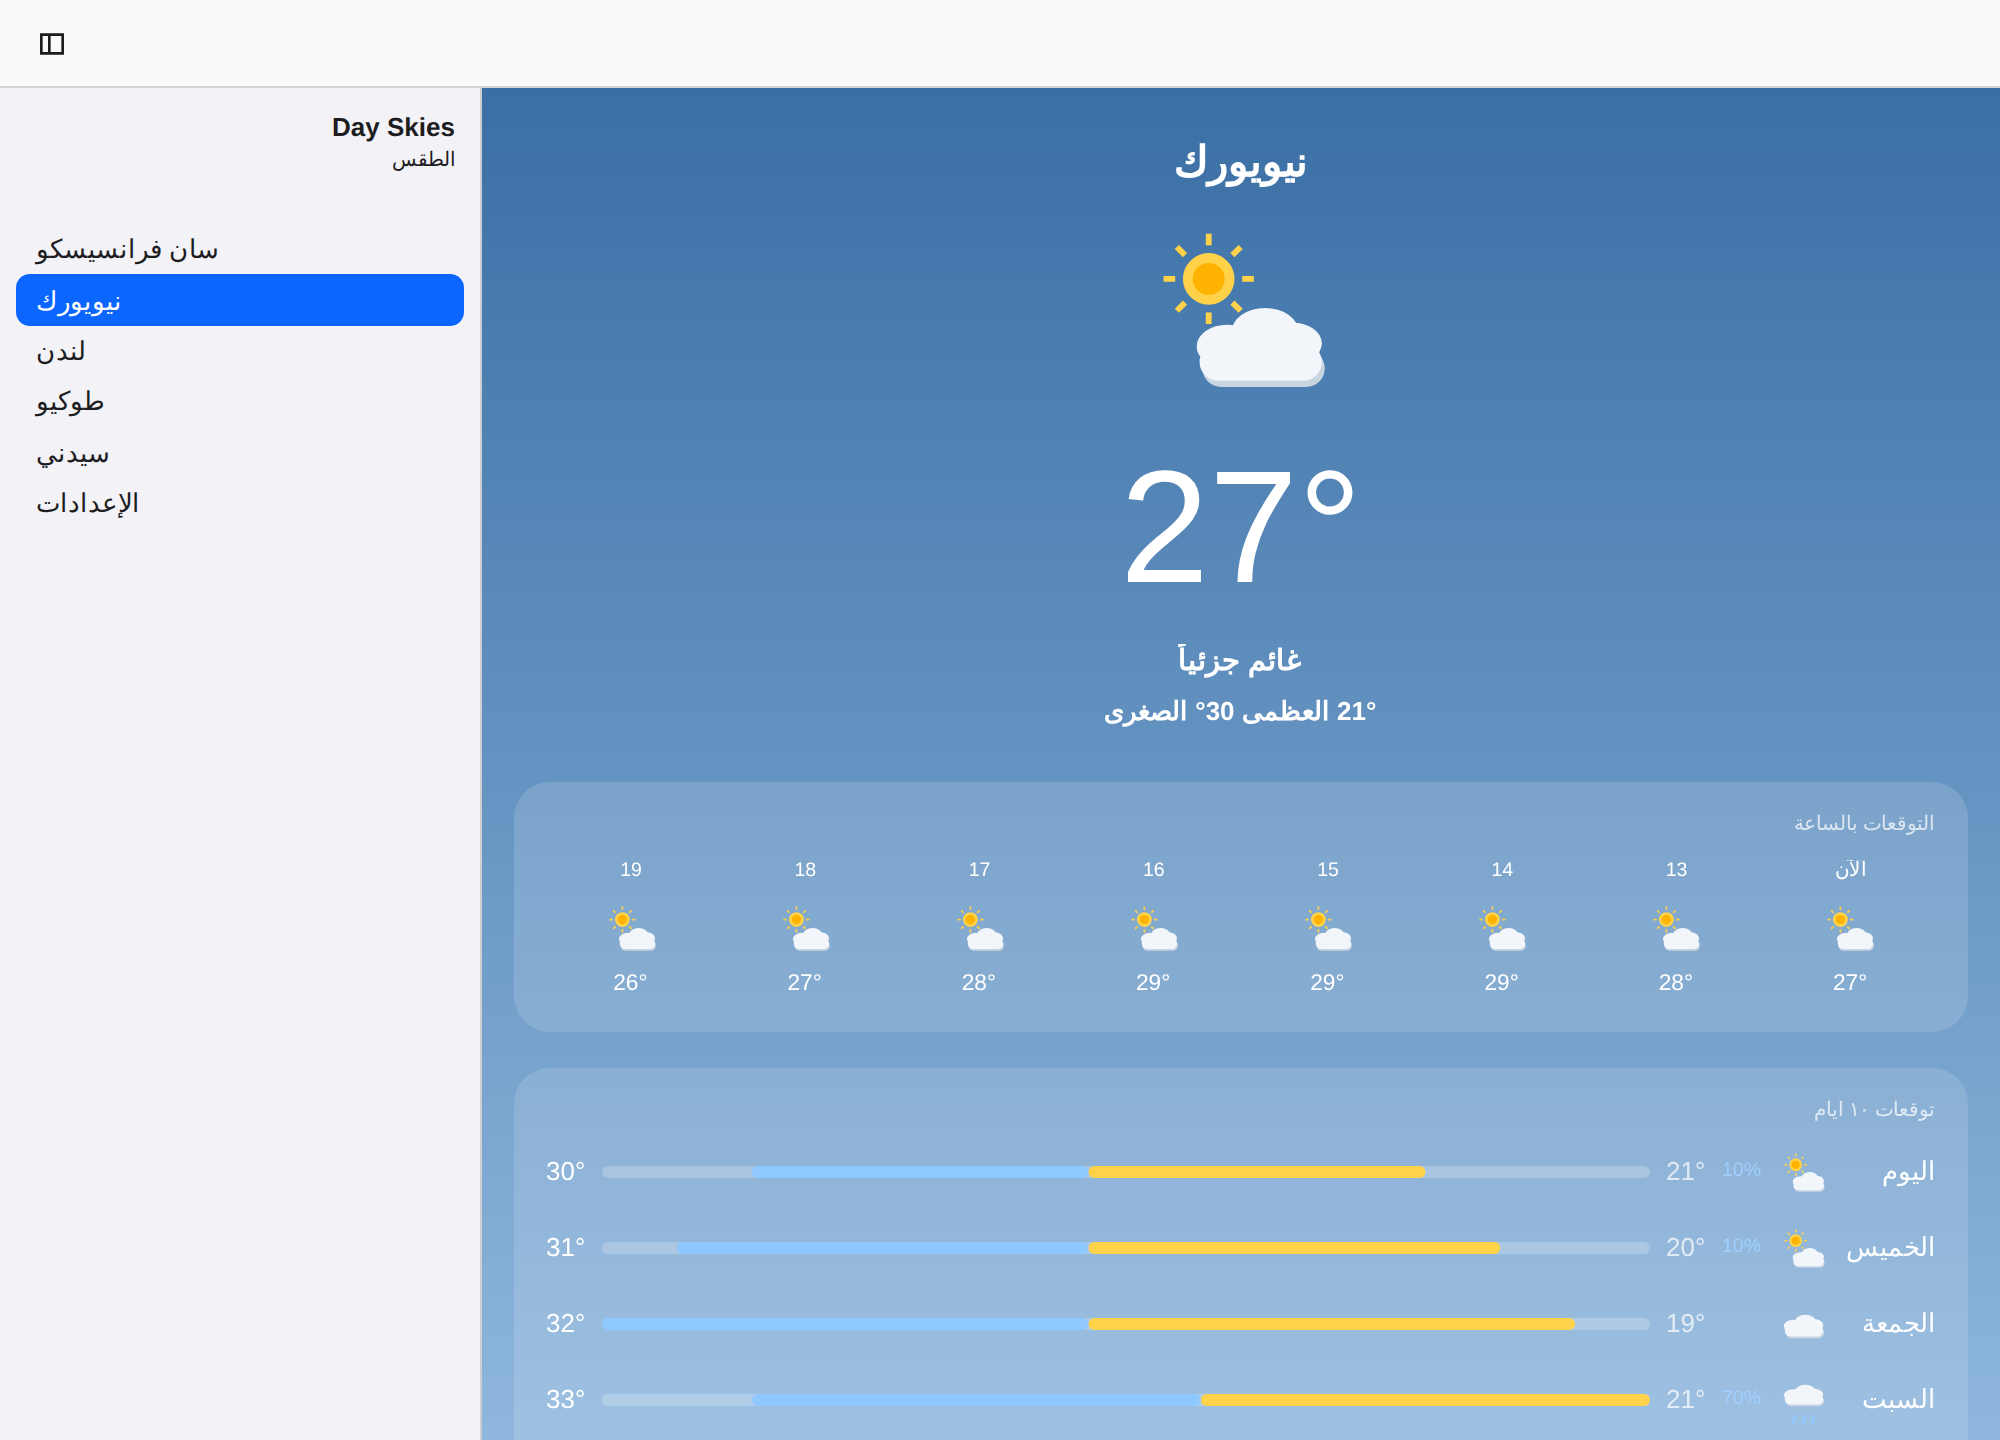Image resolution: width=2000 pixels, height=1440 pixels.
Task: Open الإعدادات settings entry
Action: 240,503
